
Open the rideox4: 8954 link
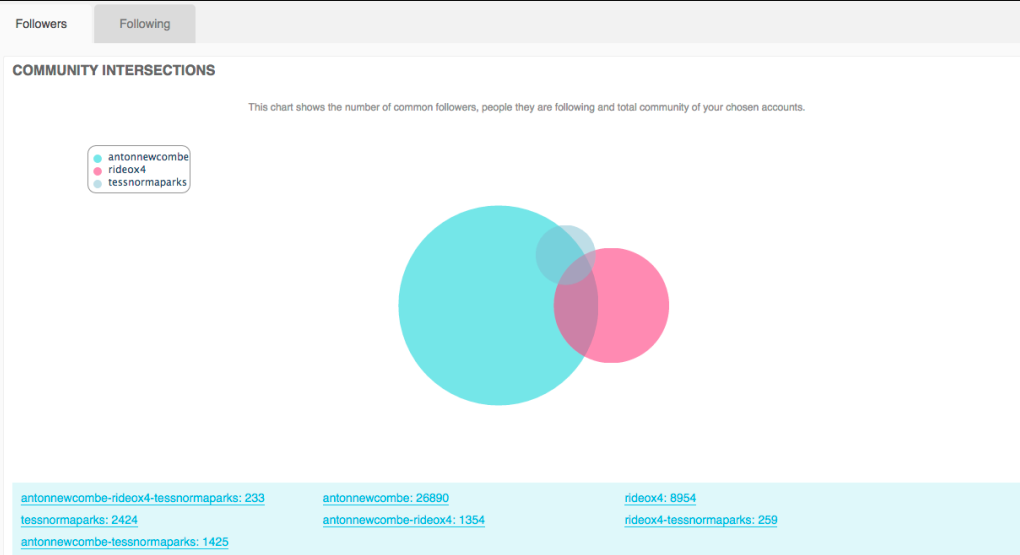click(x=660, y=498)
